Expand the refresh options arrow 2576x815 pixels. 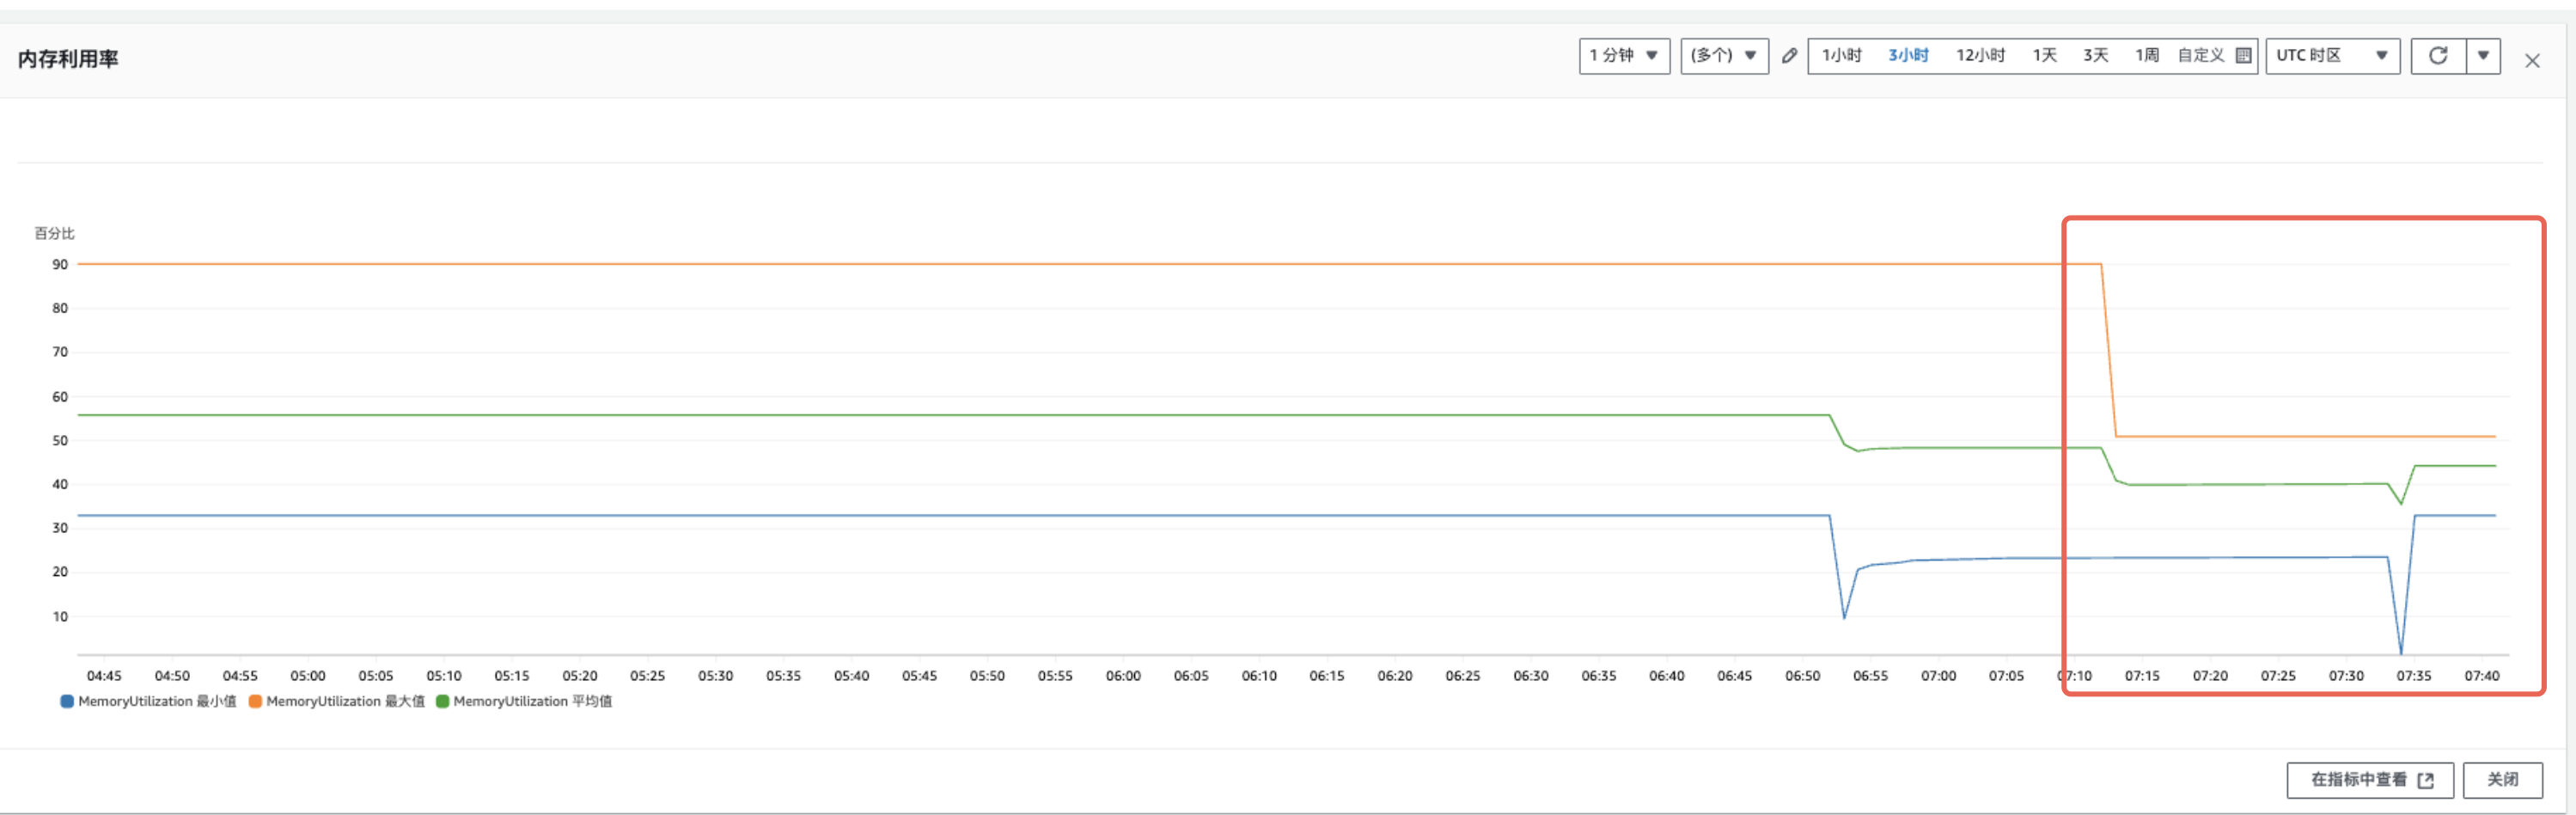tap(2483, 56)
